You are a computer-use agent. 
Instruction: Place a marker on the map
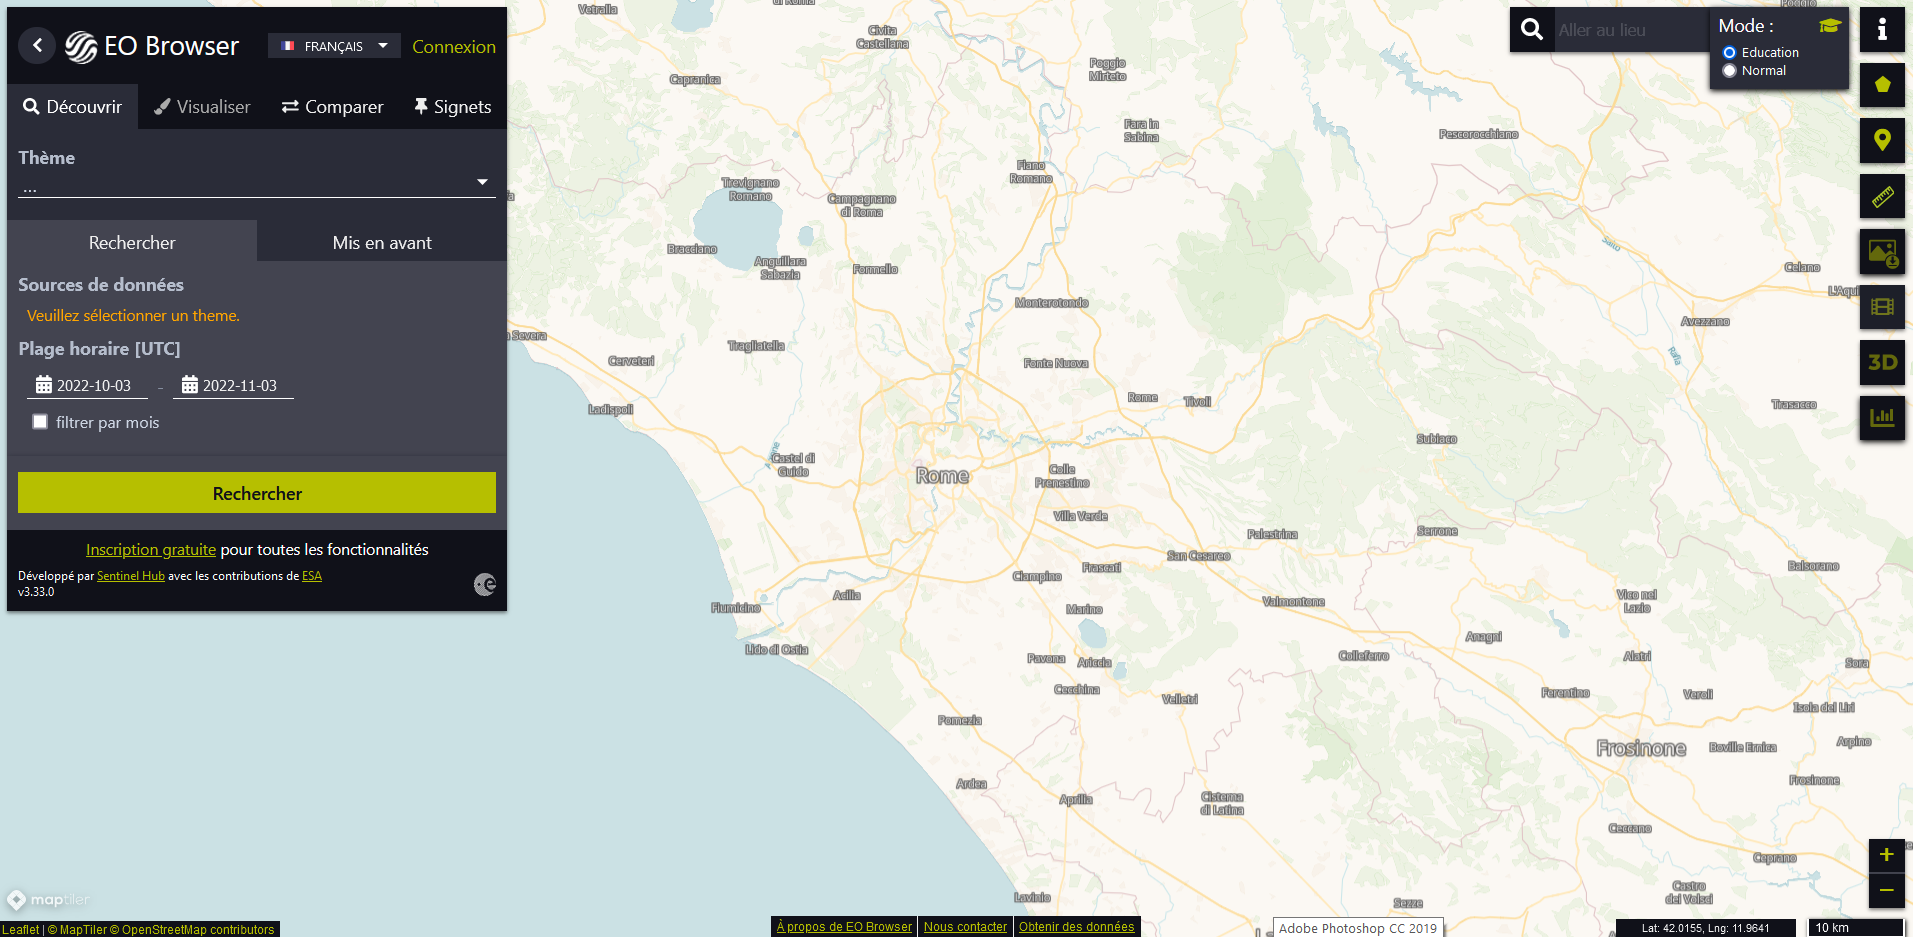[x=1882, y=141]
